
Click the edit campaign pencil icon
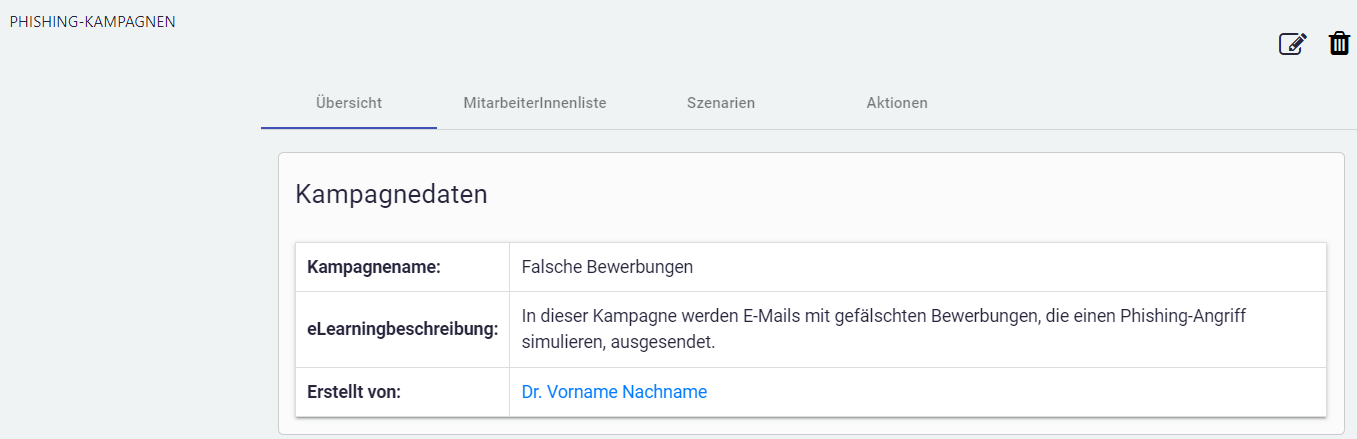1292,44
